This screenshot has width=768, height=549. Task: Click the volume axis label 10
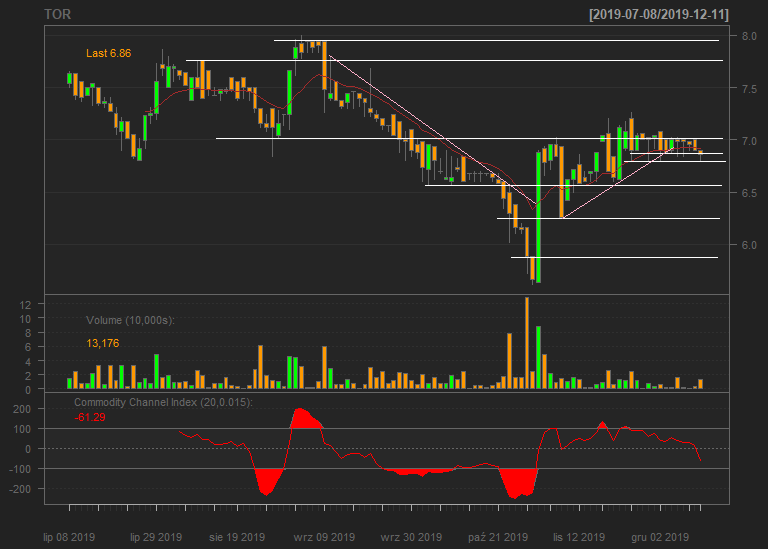click(x=25, y=319)
